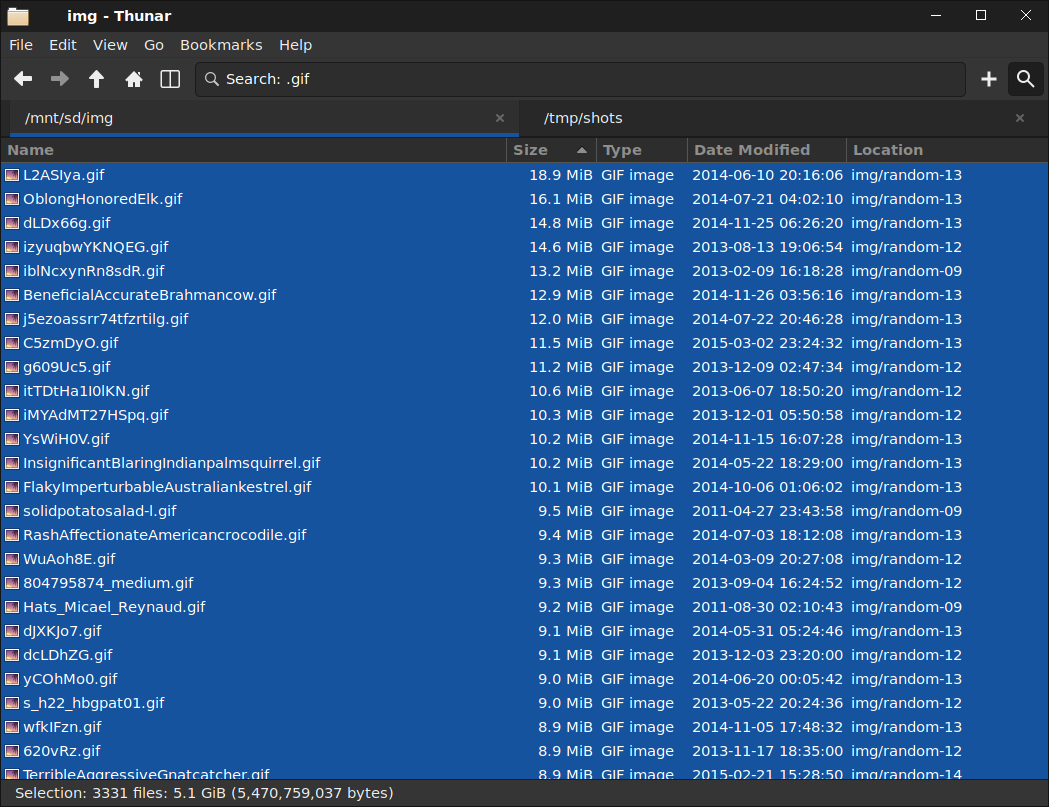Click the search magnifier toolbar button
The image size is (1049, 807).
[x=1026, y=79]
